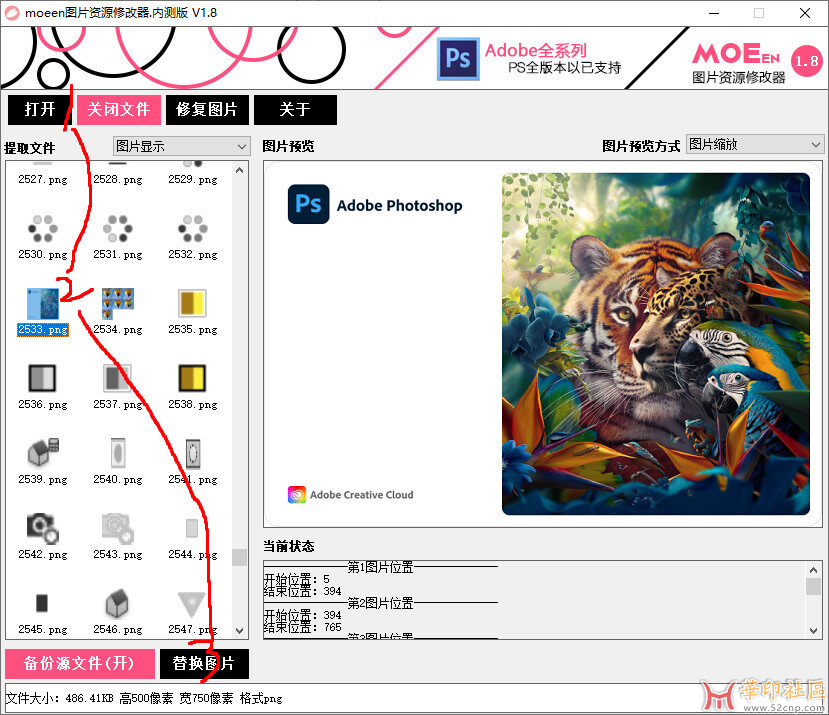Expand the 图片缩放 preview mode dropdown

(x=754, y=144)
